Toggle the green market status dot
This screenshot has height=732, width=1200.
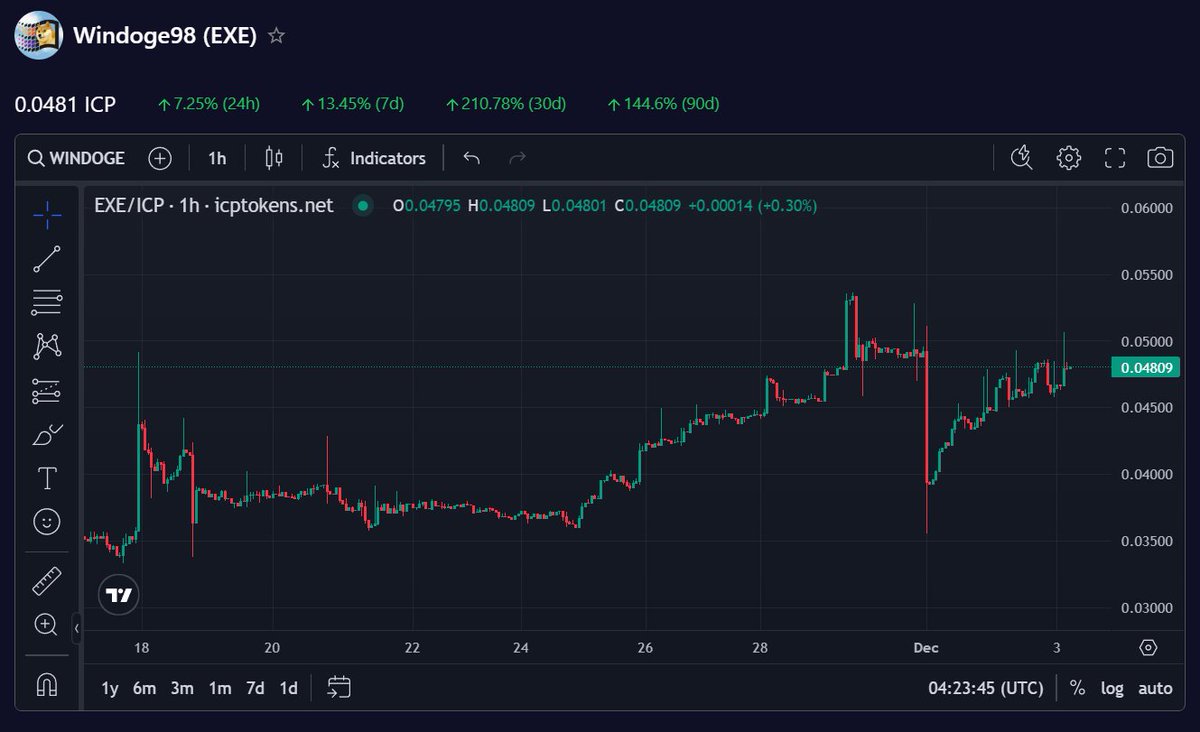click(363, 206)
